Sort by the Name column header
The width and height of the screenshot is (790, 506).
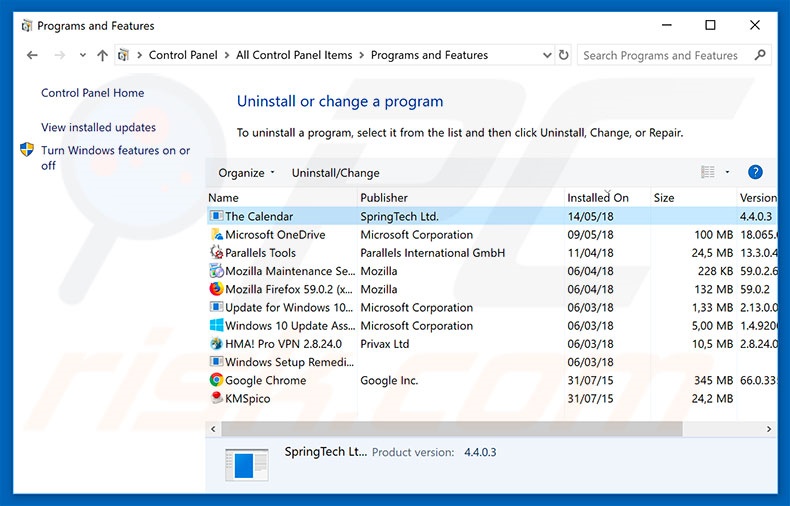coord(282,198)
